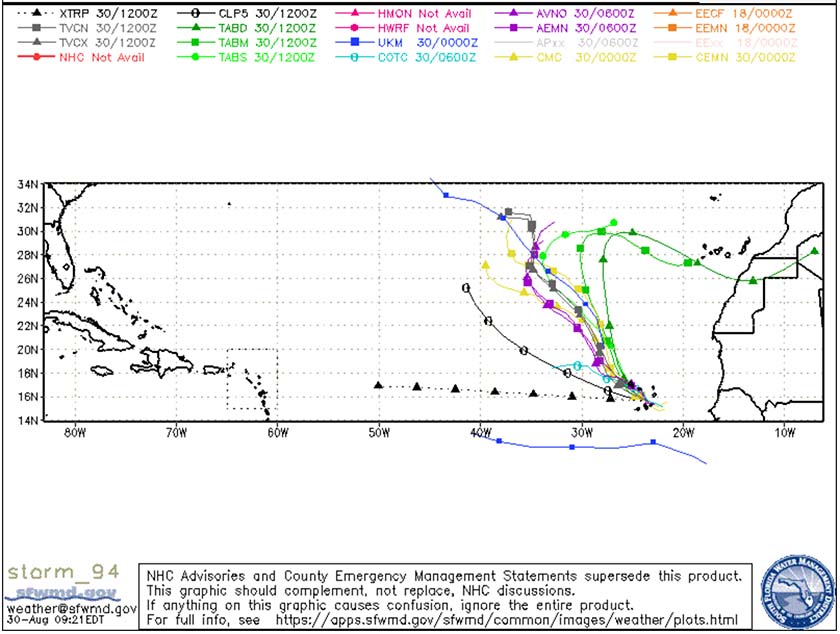Image resolution: width=840 pixels, height=634 pixels.
Task: Click the orange EECF legend marker
Action: (672, 14)
